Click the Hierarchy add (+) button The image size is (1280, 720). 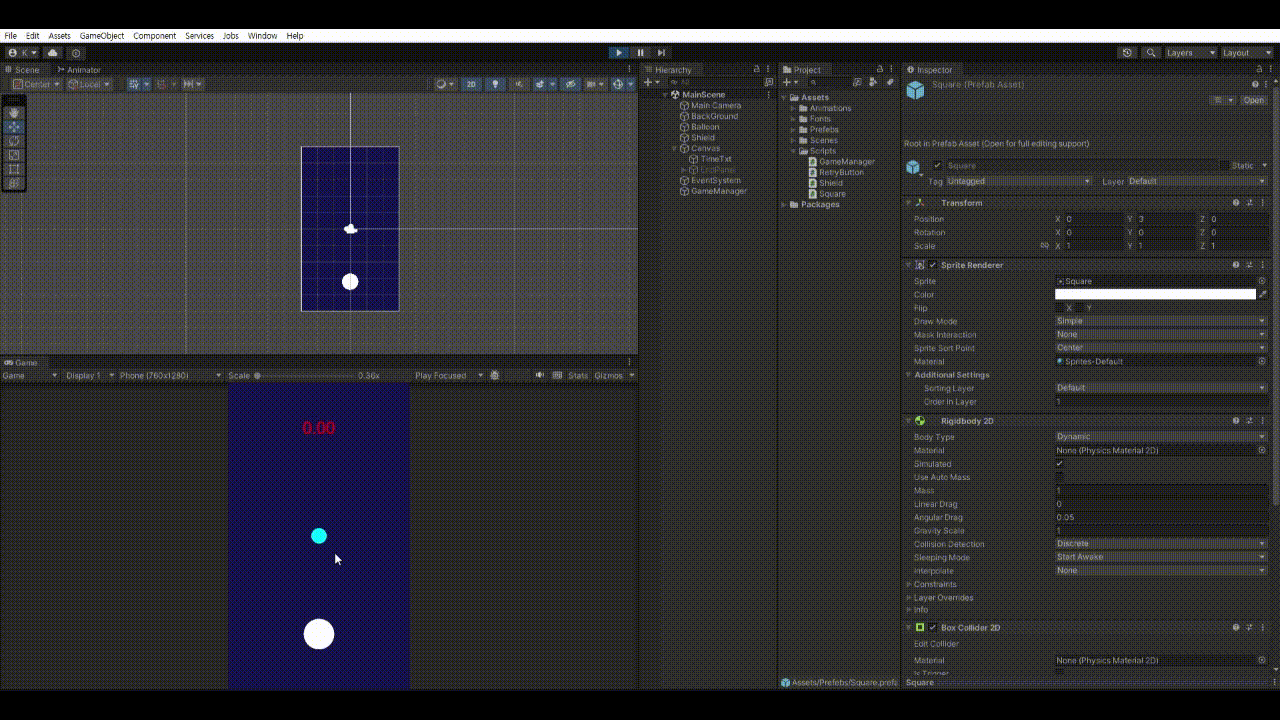pos(651,82)
